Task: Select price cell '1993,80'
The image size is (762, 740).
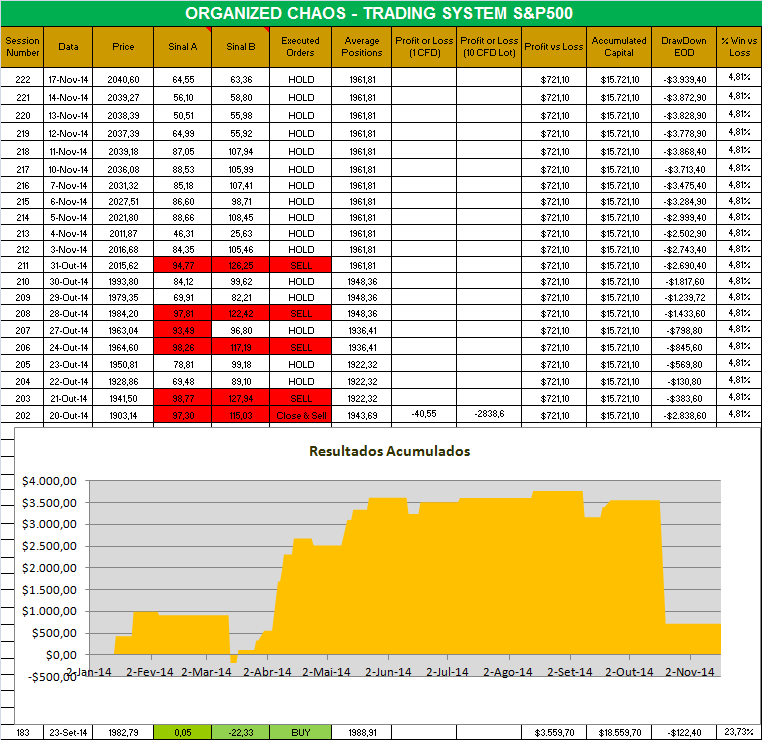Action: [x=123, y=281]
